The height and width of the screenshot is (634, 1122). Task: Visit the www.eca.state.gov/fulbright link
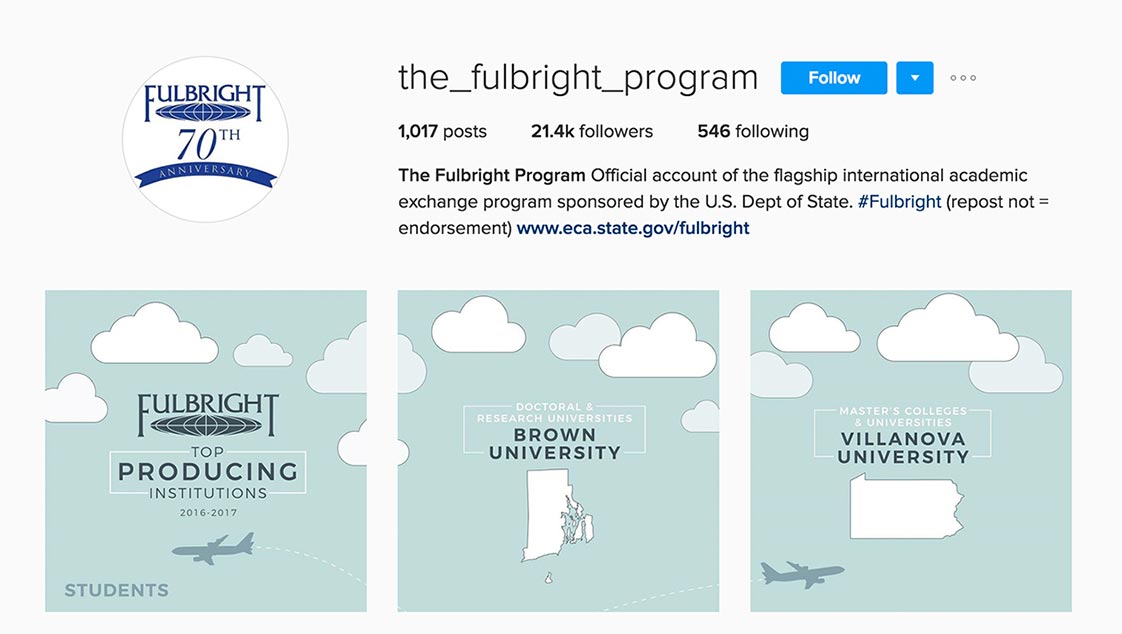[633, 228]
